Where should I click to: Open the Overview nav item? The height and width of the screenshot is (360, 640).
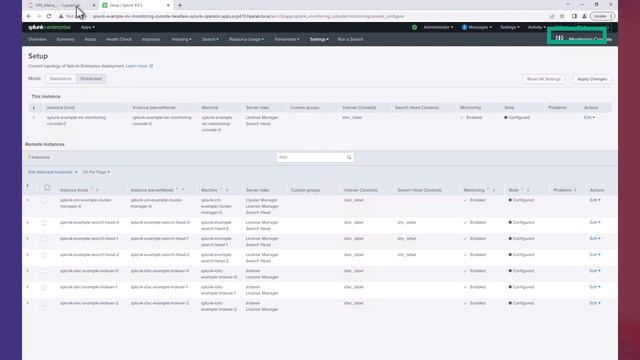37,40
